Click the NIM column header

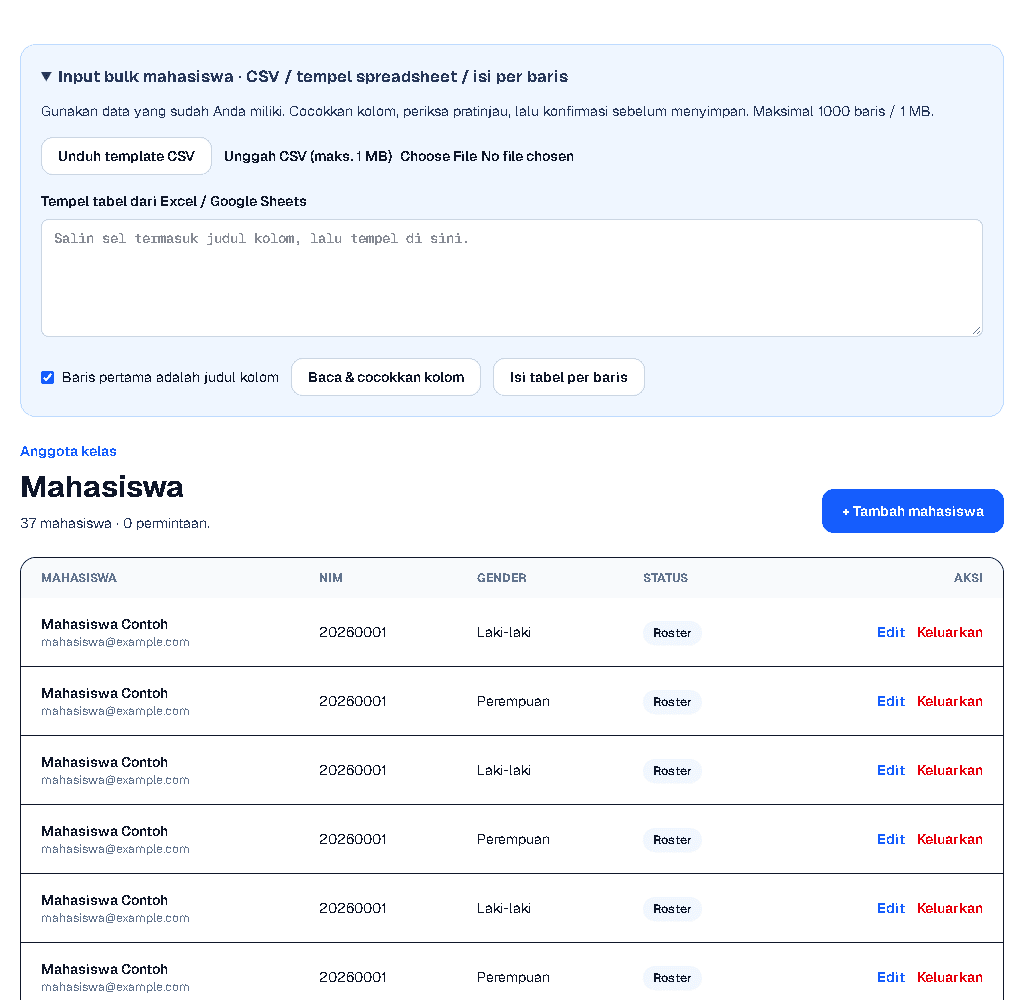coord(330,577)
